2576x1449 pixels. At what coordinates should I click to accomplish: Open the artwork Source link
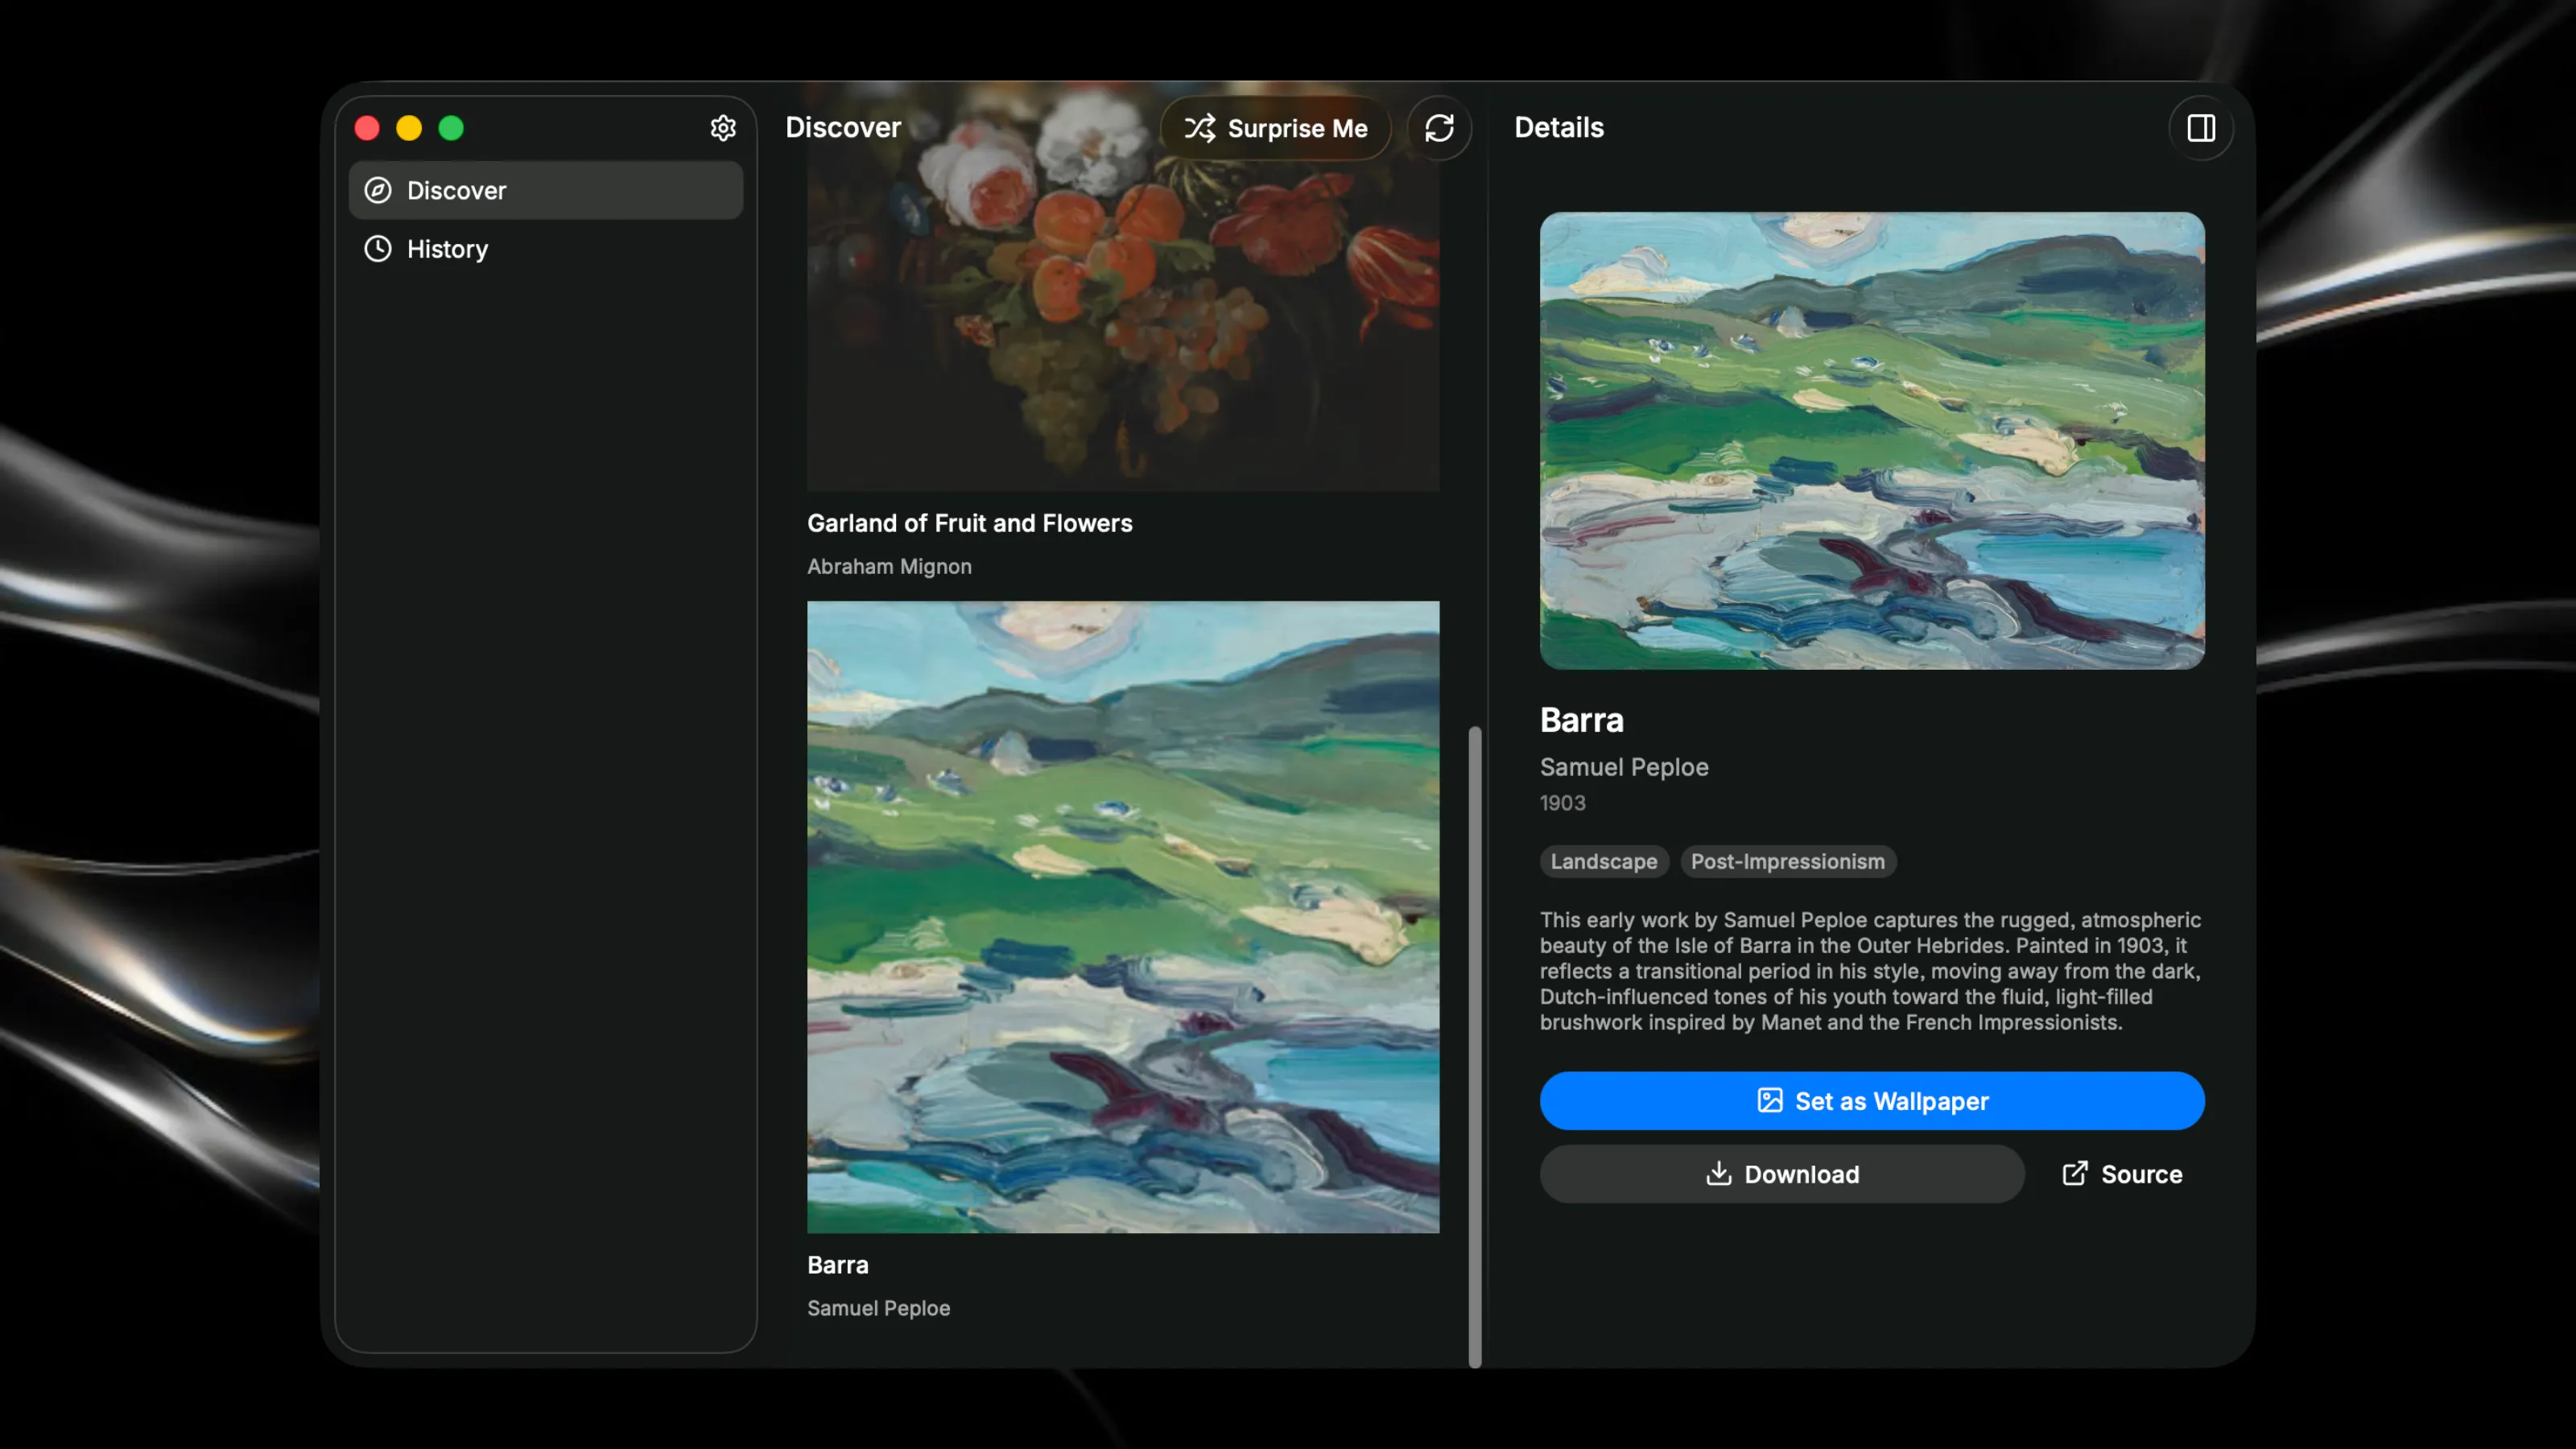pyautogui.click(x=2122, y=1174)
